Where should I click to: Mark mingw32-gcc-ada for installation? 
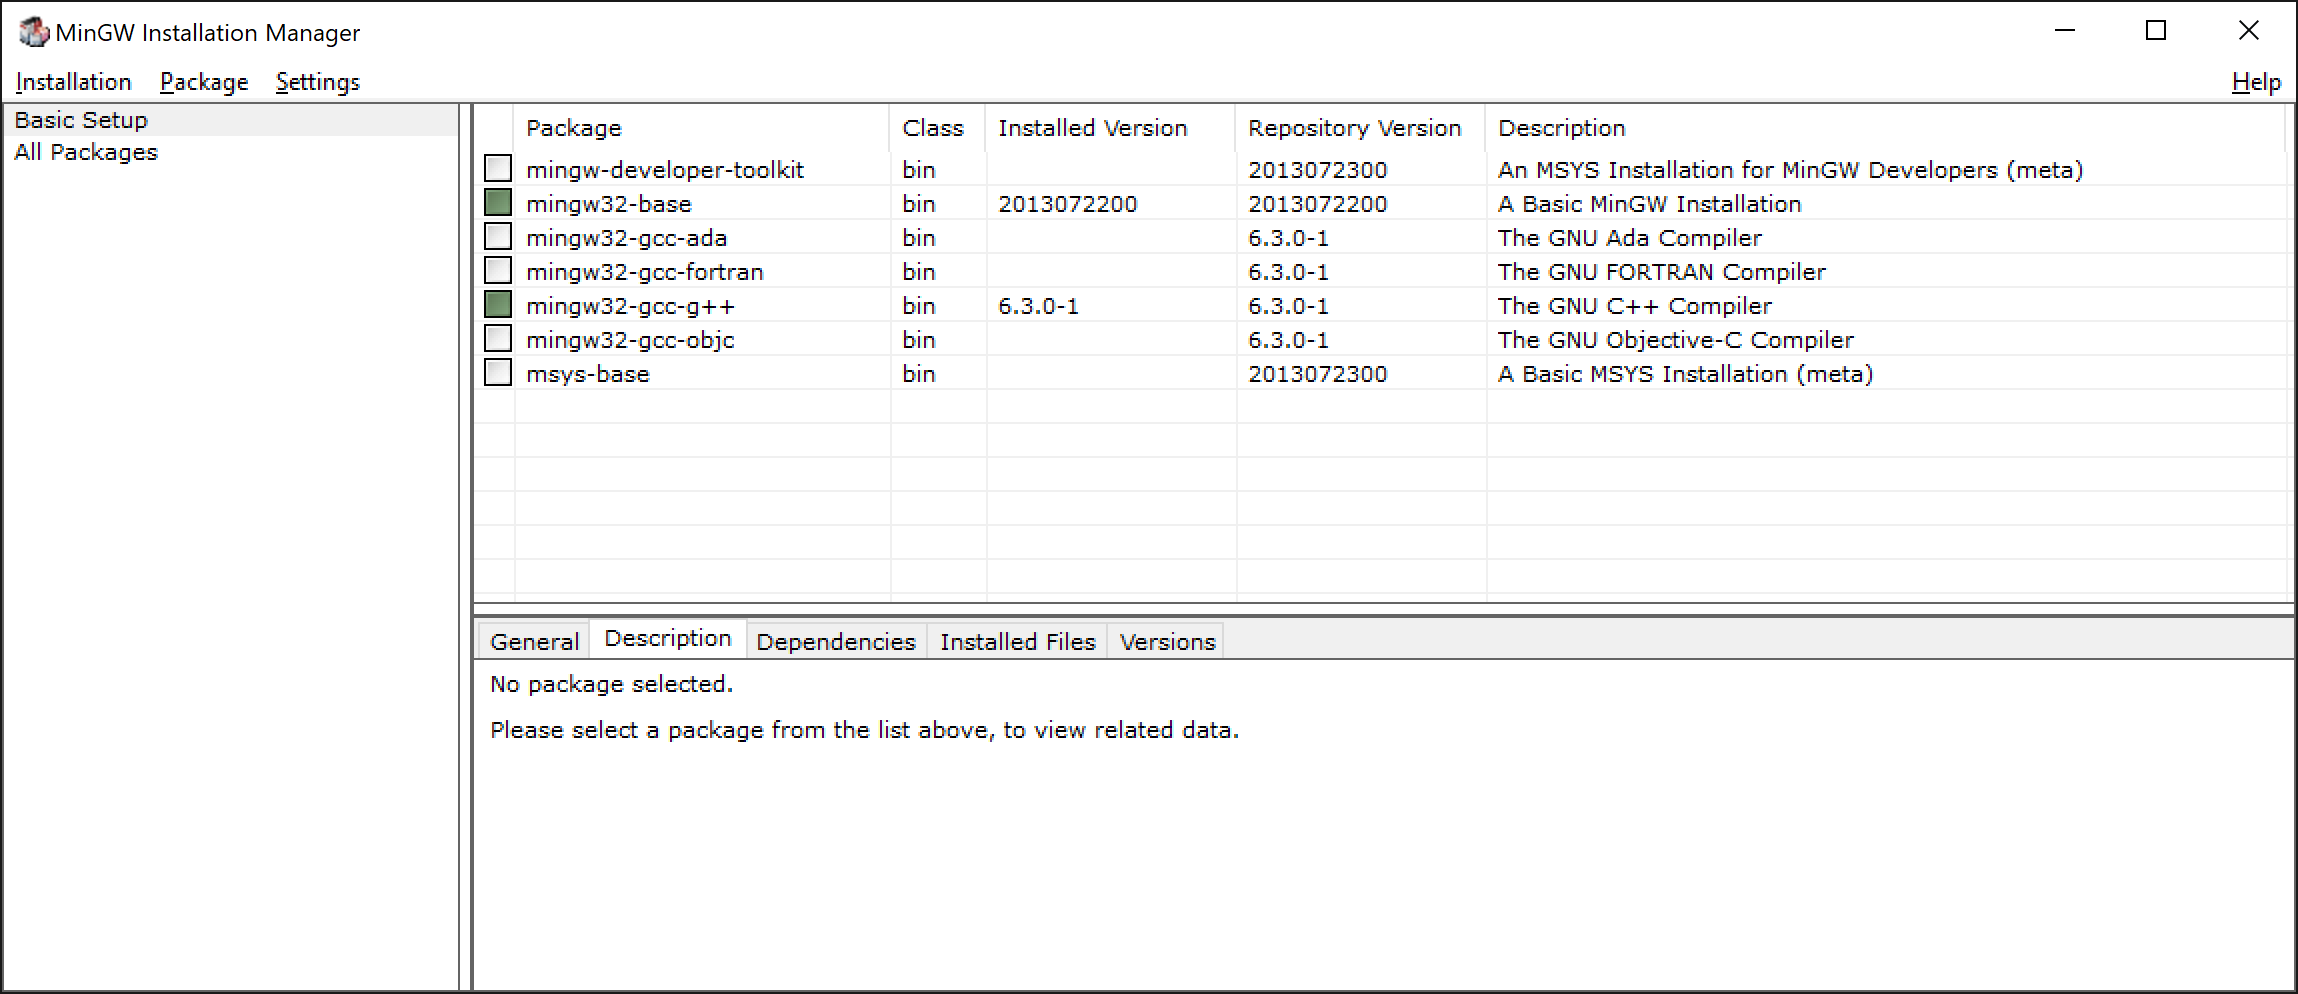(498, 236)
